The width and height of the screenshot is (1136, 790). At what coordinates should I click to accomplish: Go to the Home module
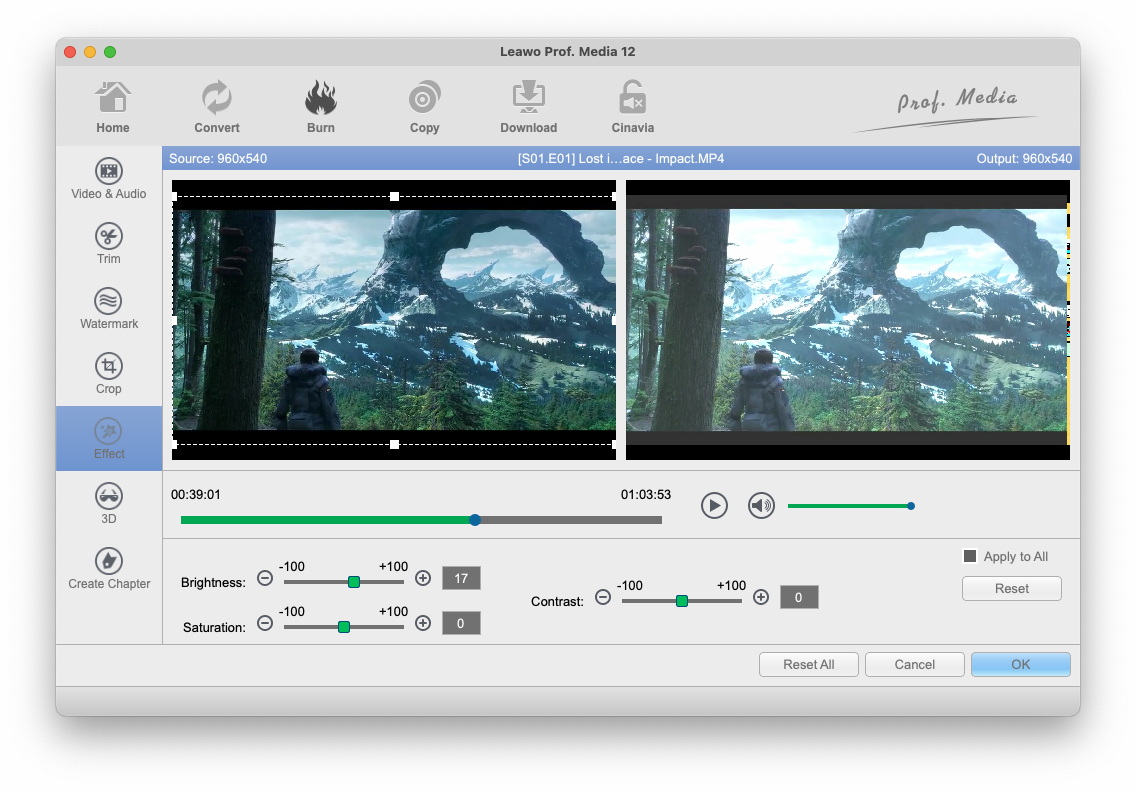coord(113,107)
